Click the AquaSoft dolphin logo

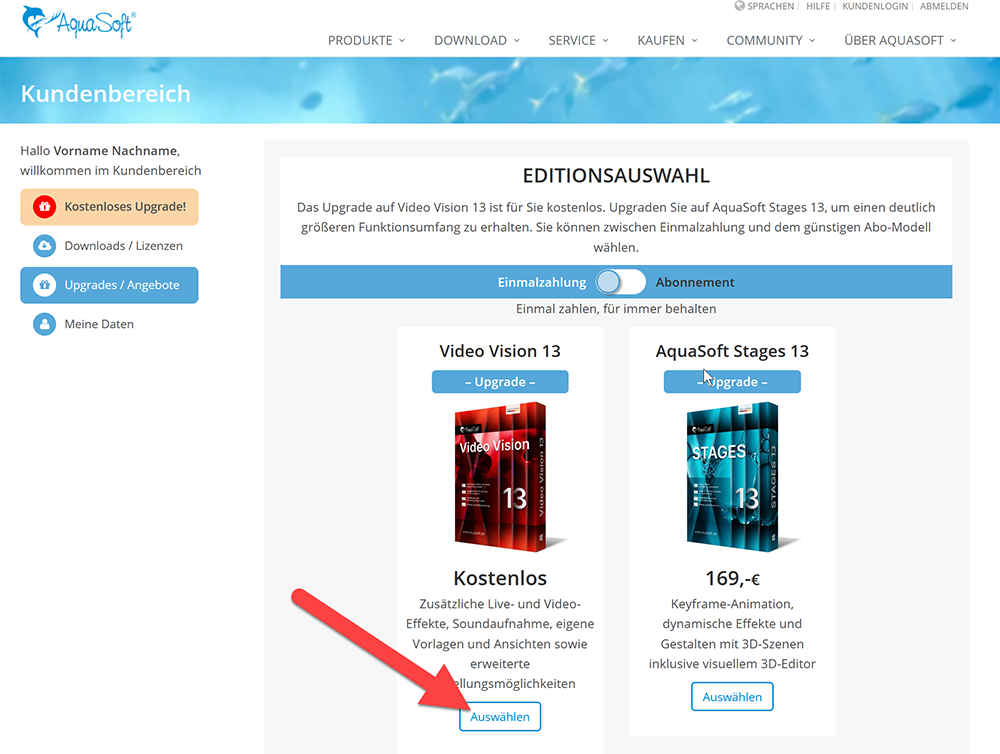(78, 22)
